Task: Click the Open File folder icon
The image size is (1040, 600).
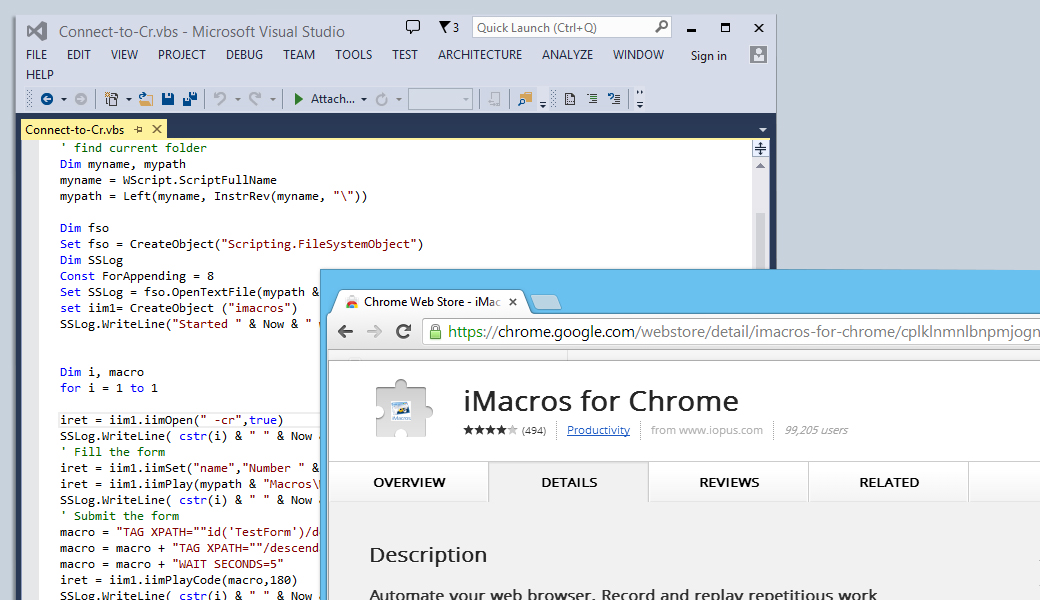Action: 146,99
